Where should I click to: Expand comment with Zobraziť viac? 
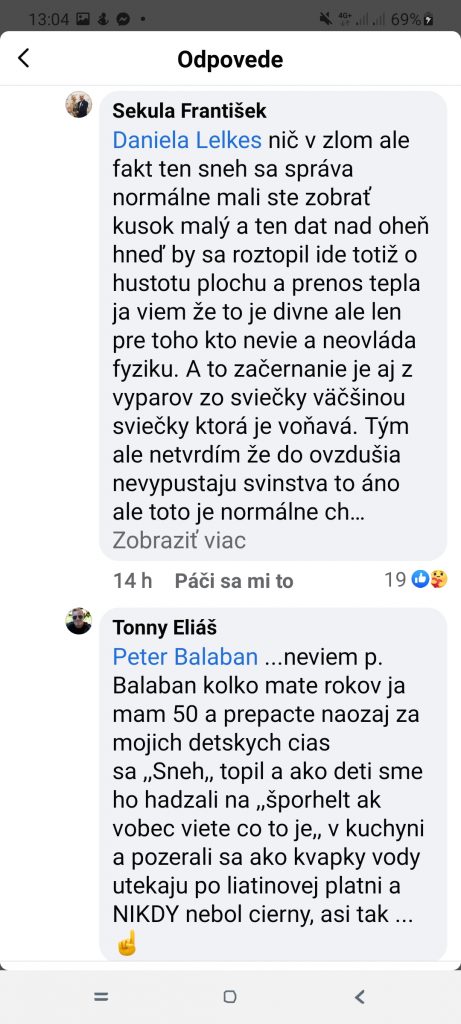point(179,541)
